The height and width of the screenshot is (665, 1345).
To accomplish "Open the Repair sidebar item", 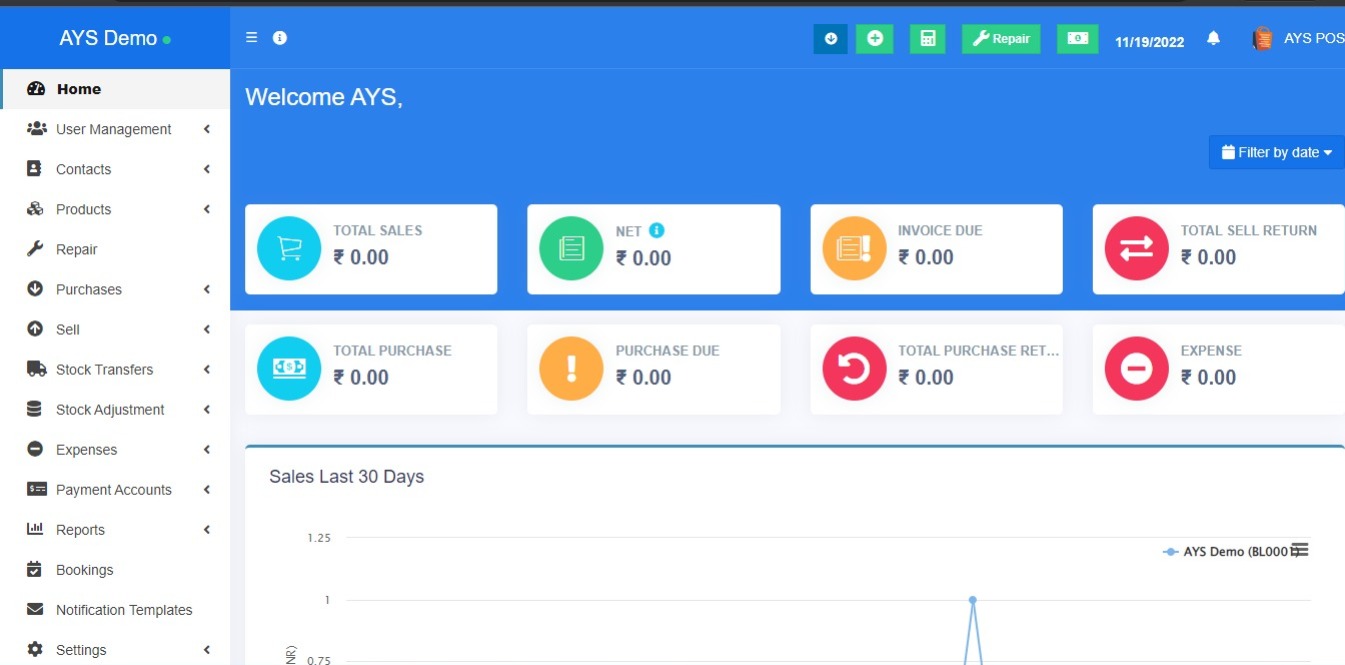I will click(76, 249).
